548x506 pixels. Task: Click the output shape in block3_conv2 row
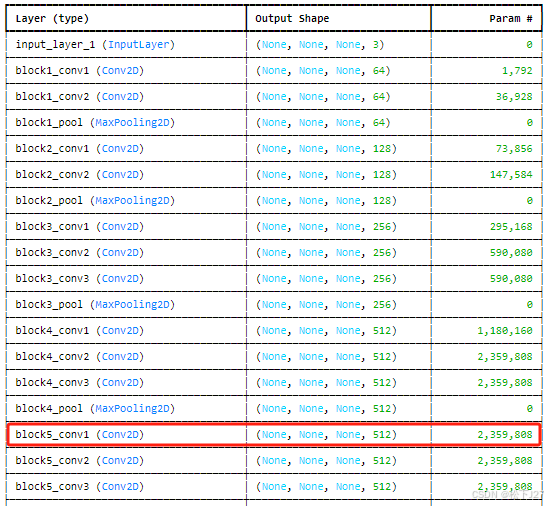click(326, 253)
